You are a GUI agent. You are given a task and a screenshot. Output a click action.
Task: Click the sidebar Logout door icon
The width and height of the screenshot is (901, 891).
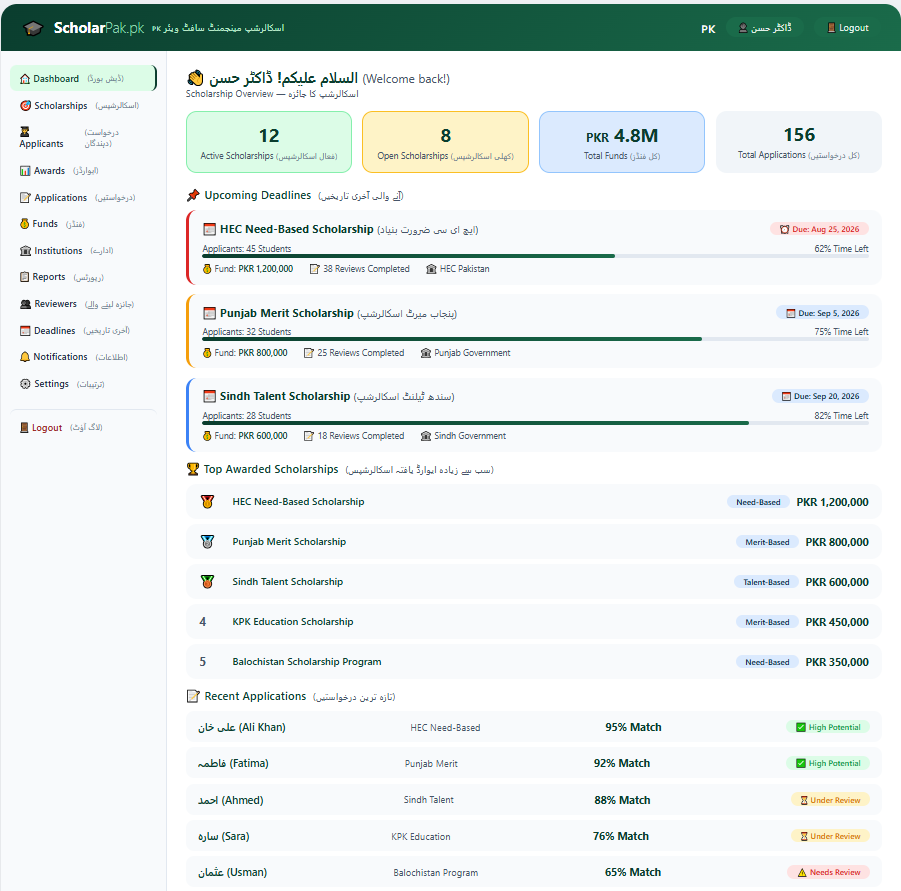click(24, 427)
